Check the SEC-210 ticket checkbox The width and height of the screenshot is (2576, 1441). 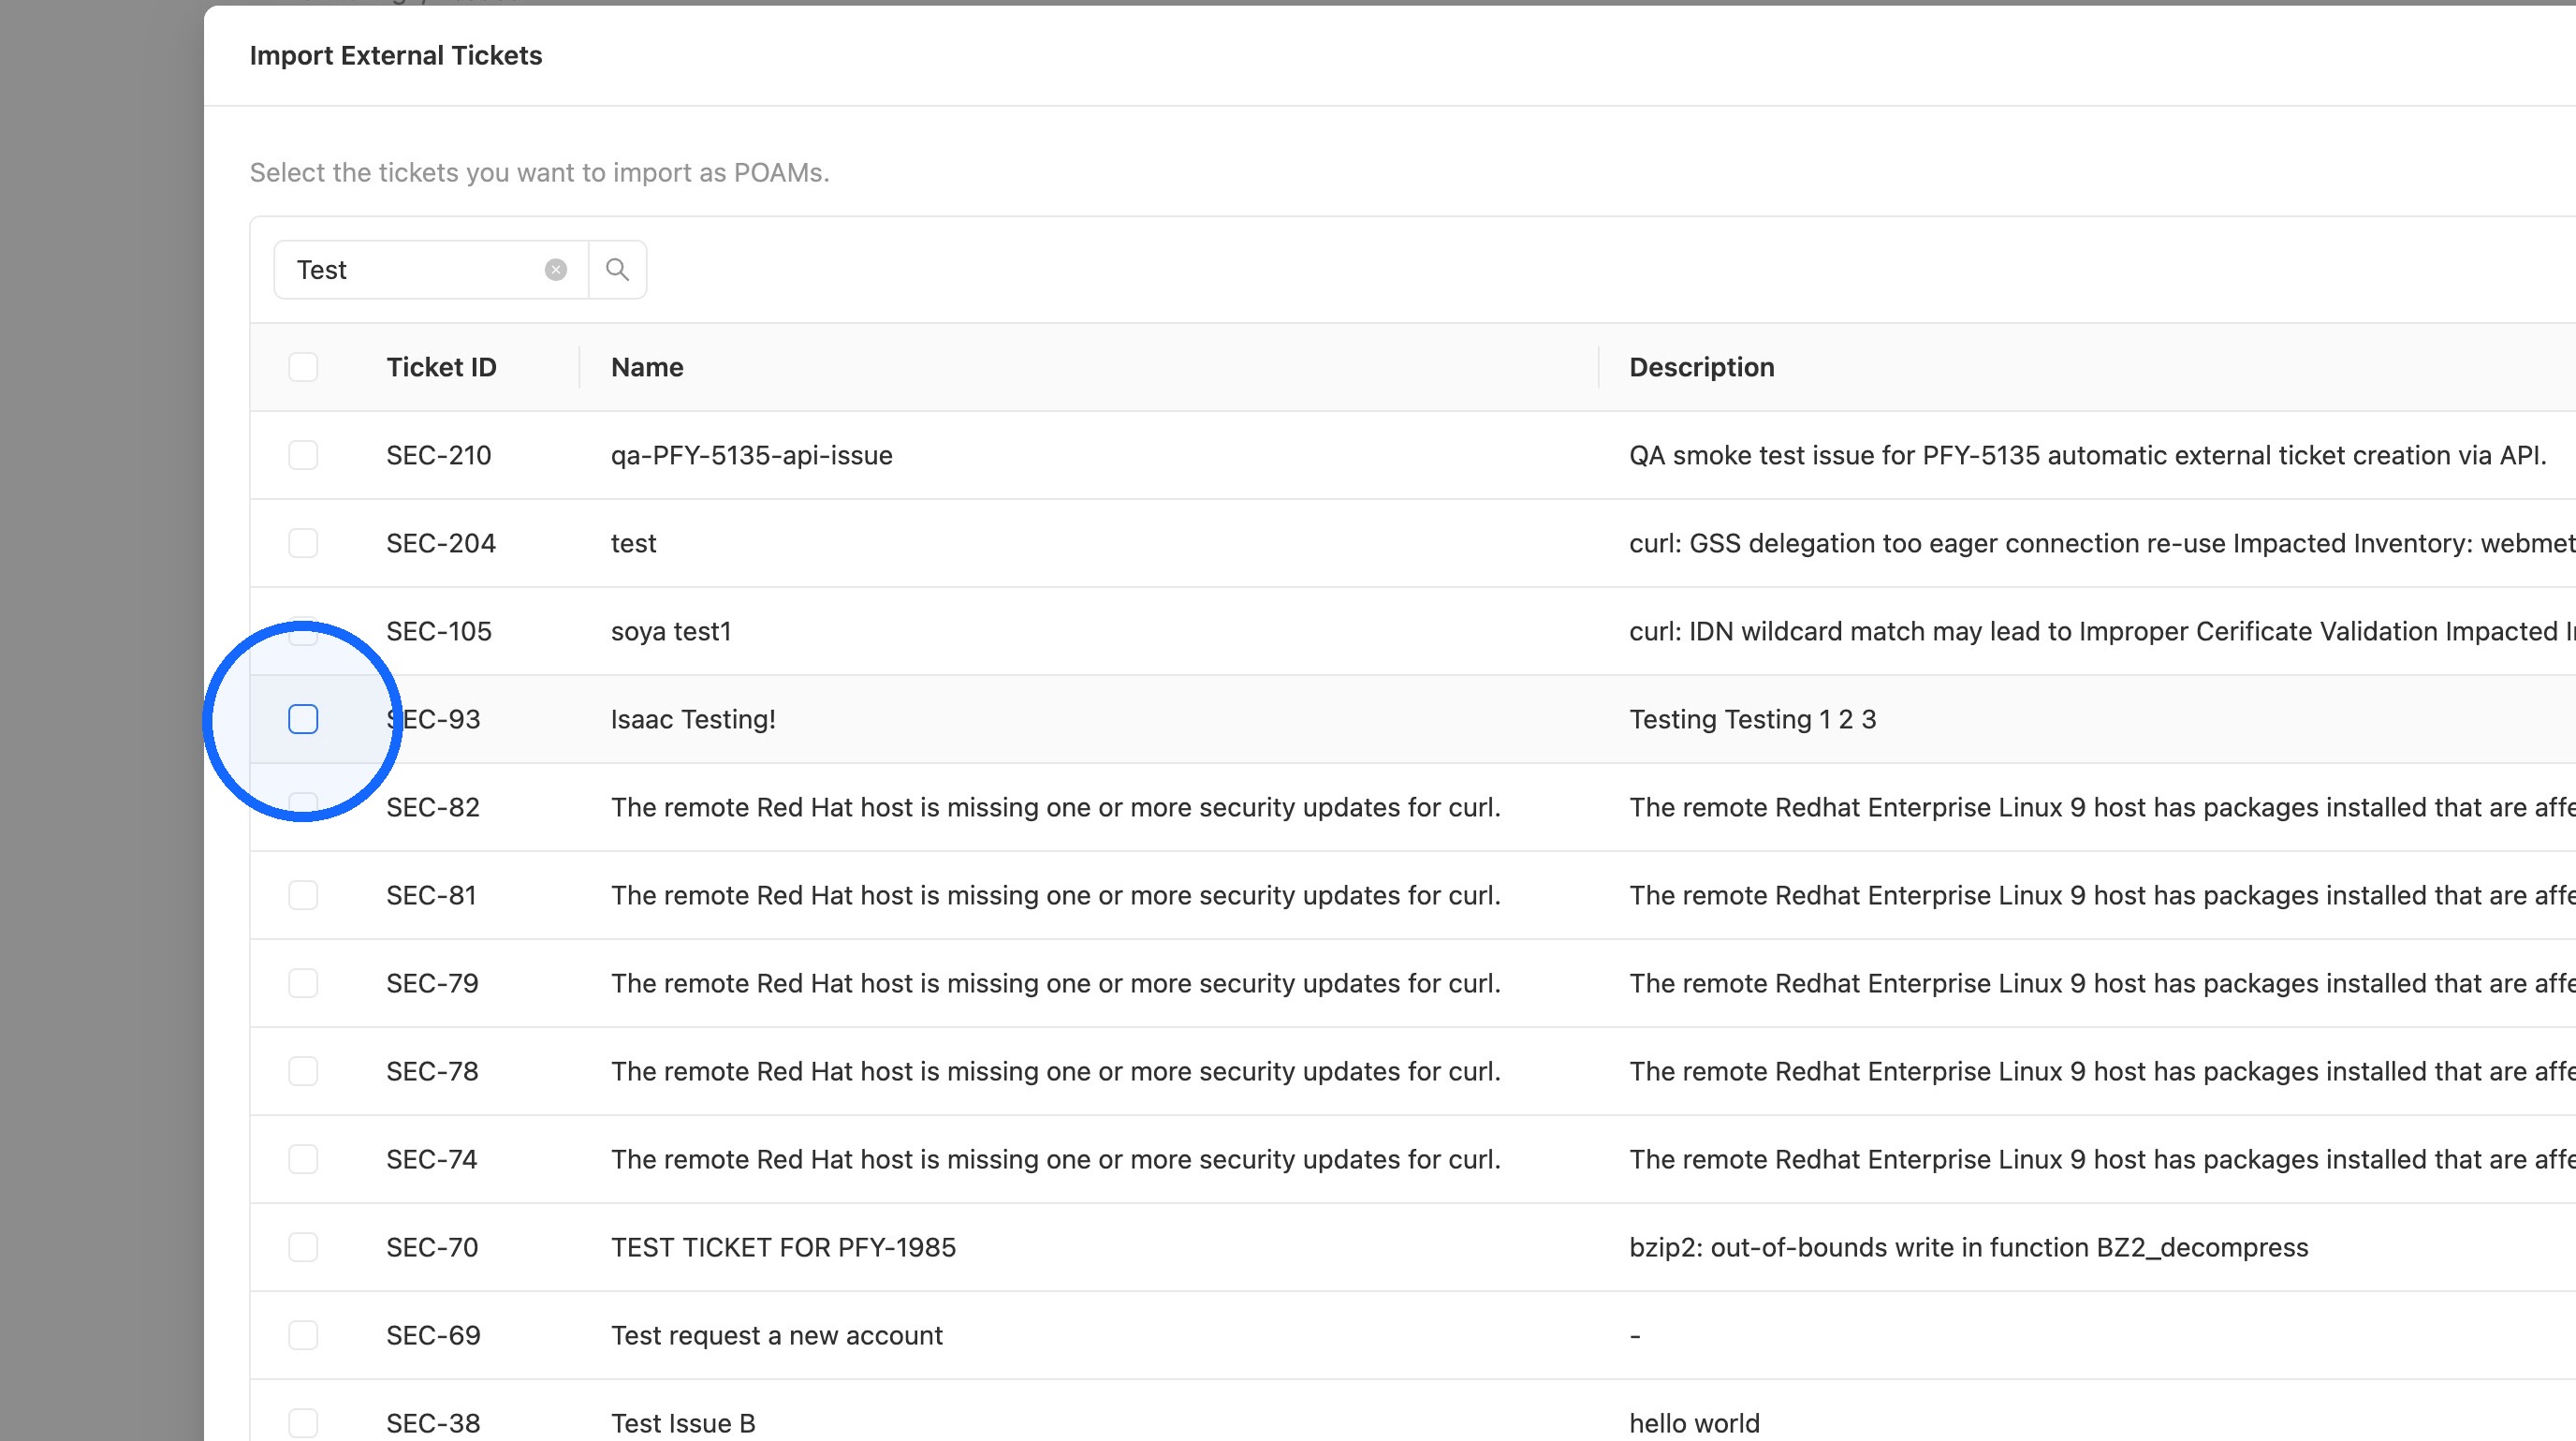coord(303,455)
